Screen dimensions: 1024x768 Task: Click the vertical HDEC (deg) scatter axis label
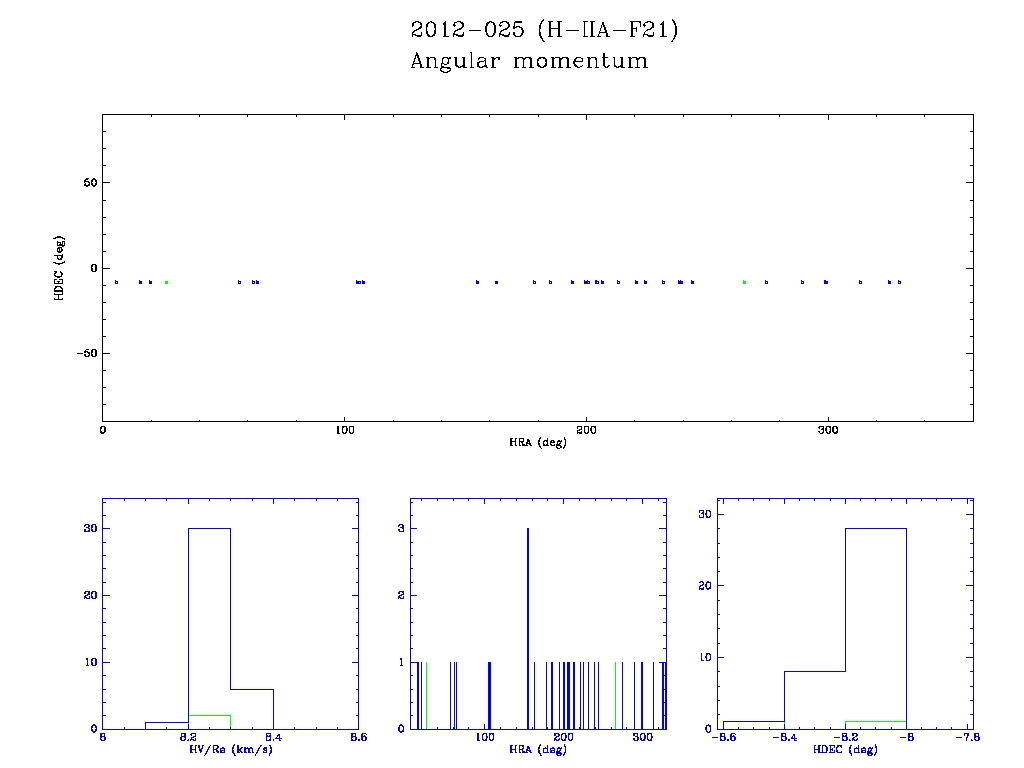(x=60, y=268)
